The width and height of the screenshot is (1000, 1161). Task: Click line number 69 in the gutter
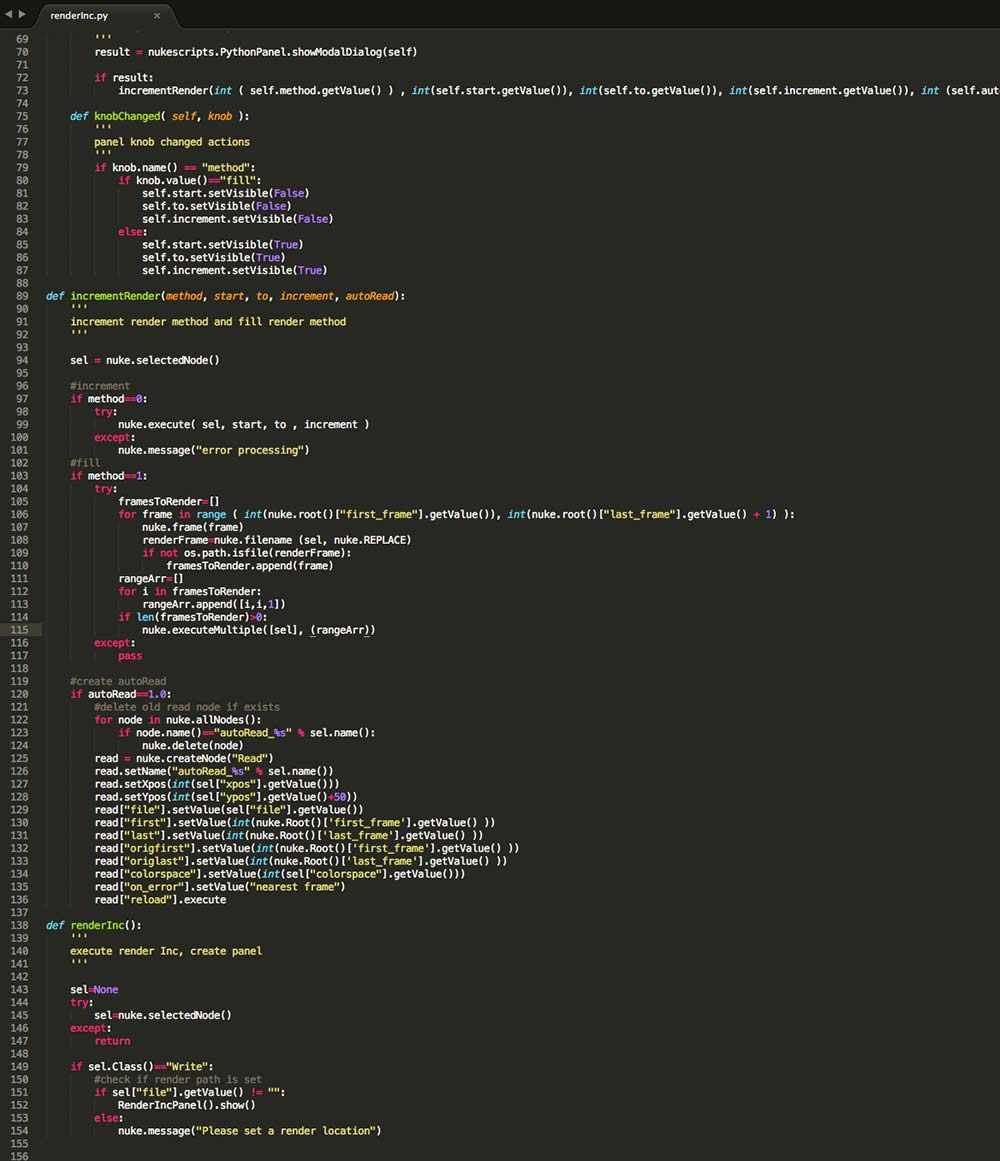pyautogui.click(x=22, y=39)
